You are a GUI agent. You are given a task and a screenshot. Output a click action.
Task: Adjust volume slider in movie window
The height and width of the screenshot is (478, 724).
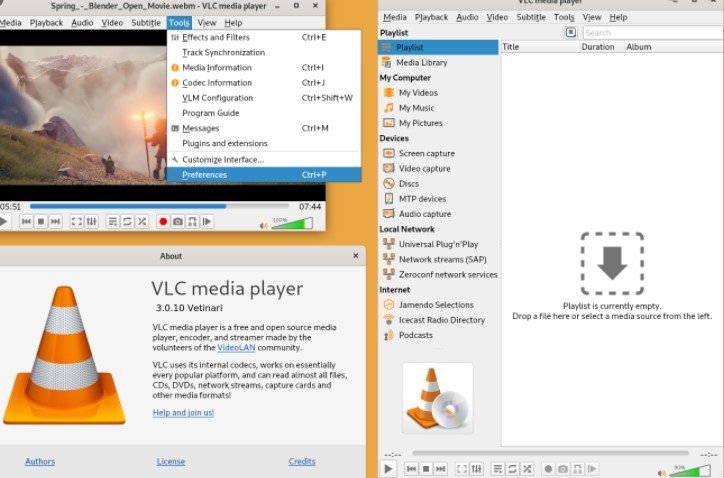click(292, 224)
